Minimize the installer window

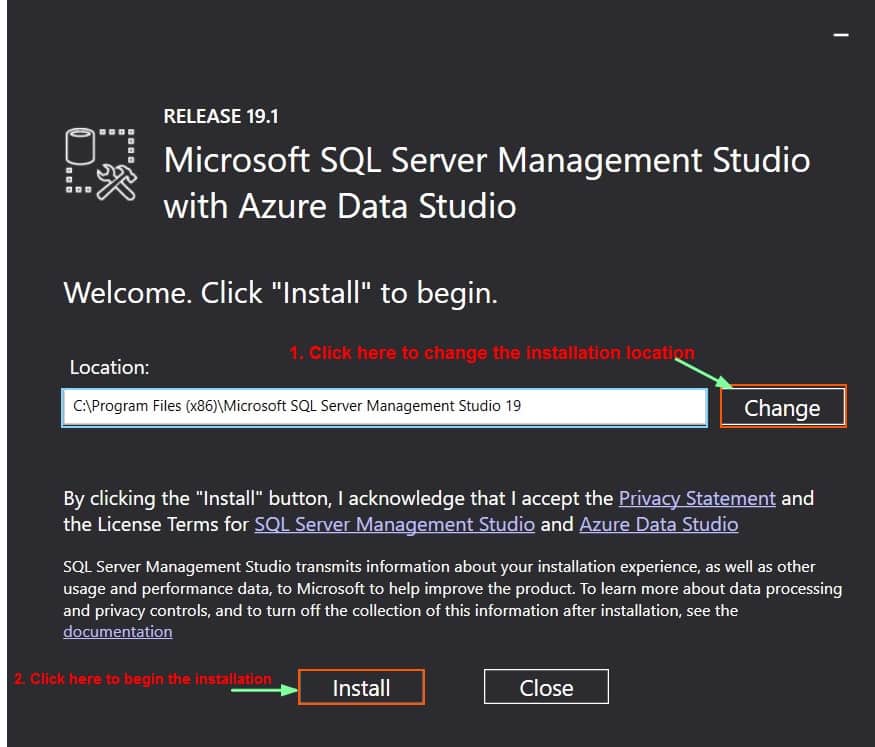click(x=841, y=35)
